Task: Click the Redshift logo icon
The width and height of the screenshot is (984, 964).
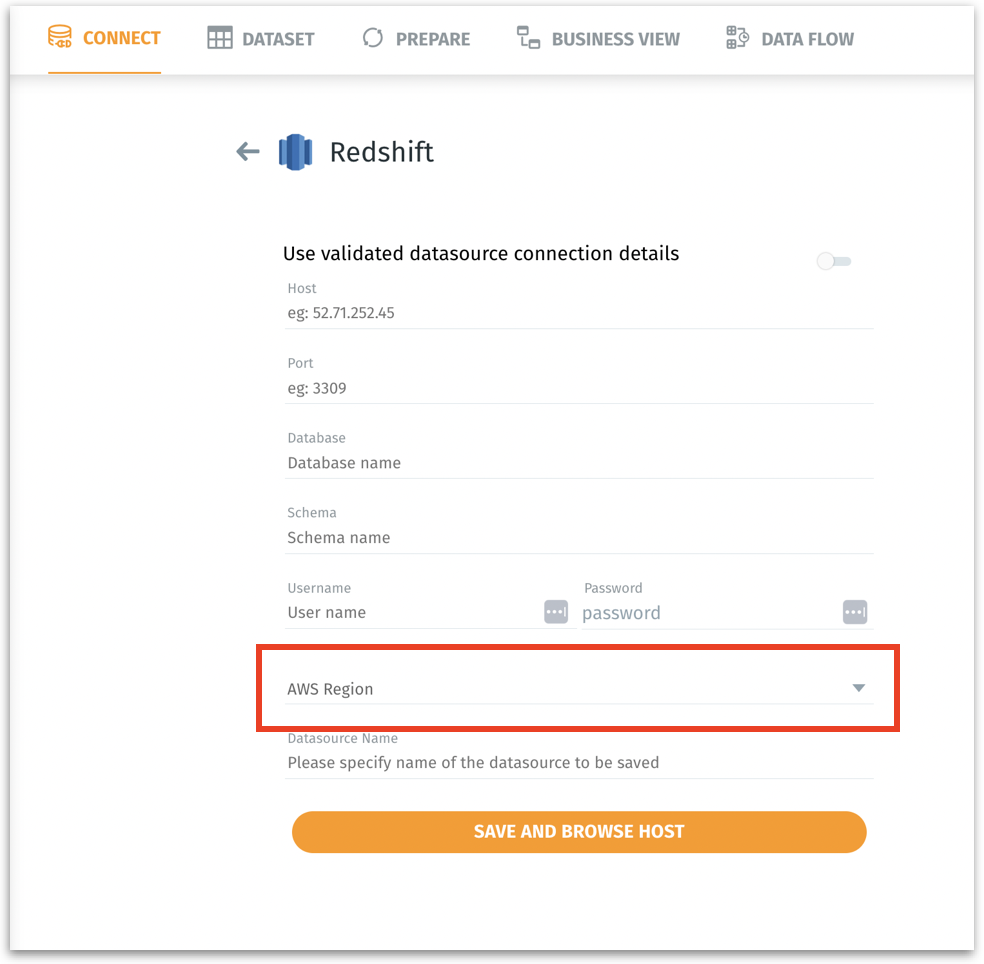Action: pyautogui.click(x=295, y=152)
